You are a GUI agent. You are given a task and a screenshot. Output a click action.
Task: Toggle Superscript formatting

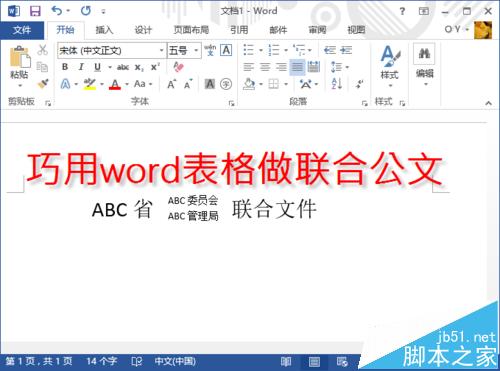tap(155, 67)
